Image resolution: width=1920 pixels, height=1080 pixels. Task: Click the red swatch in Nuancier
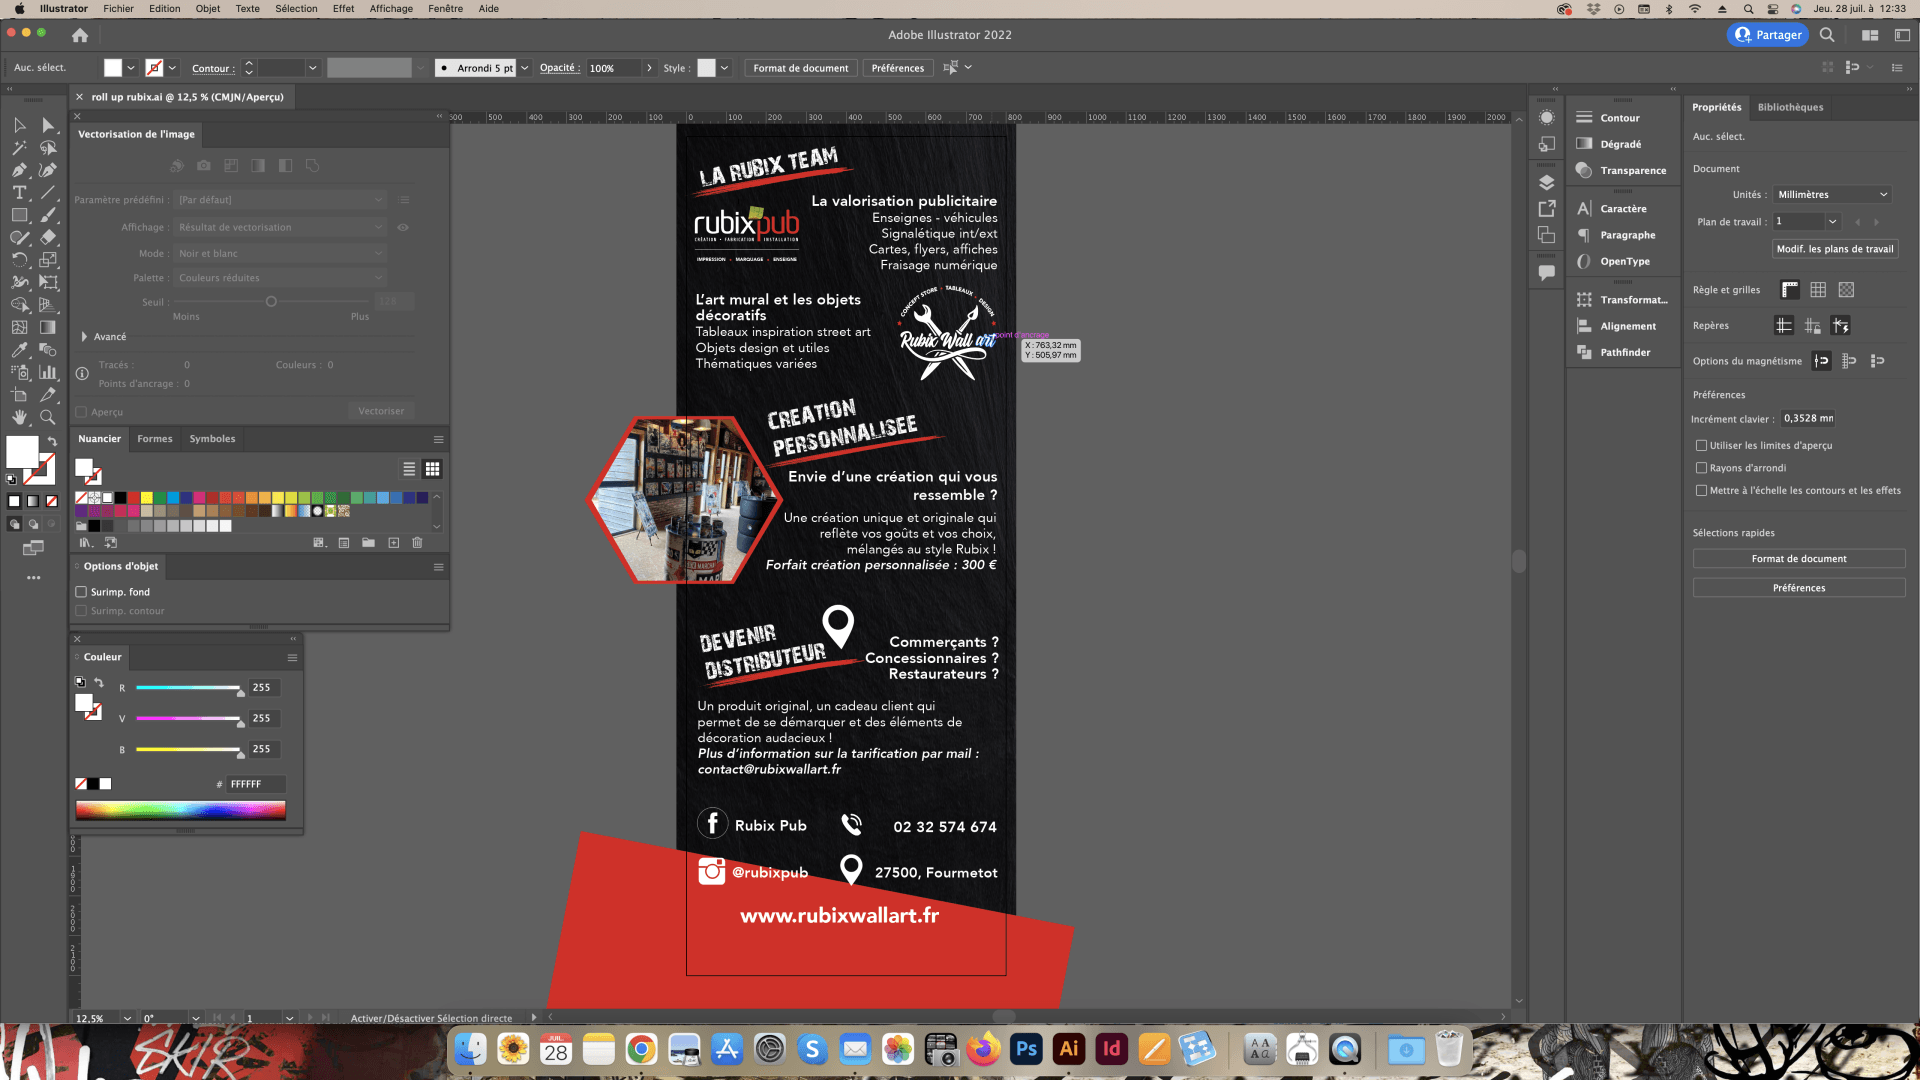point(133,497)
